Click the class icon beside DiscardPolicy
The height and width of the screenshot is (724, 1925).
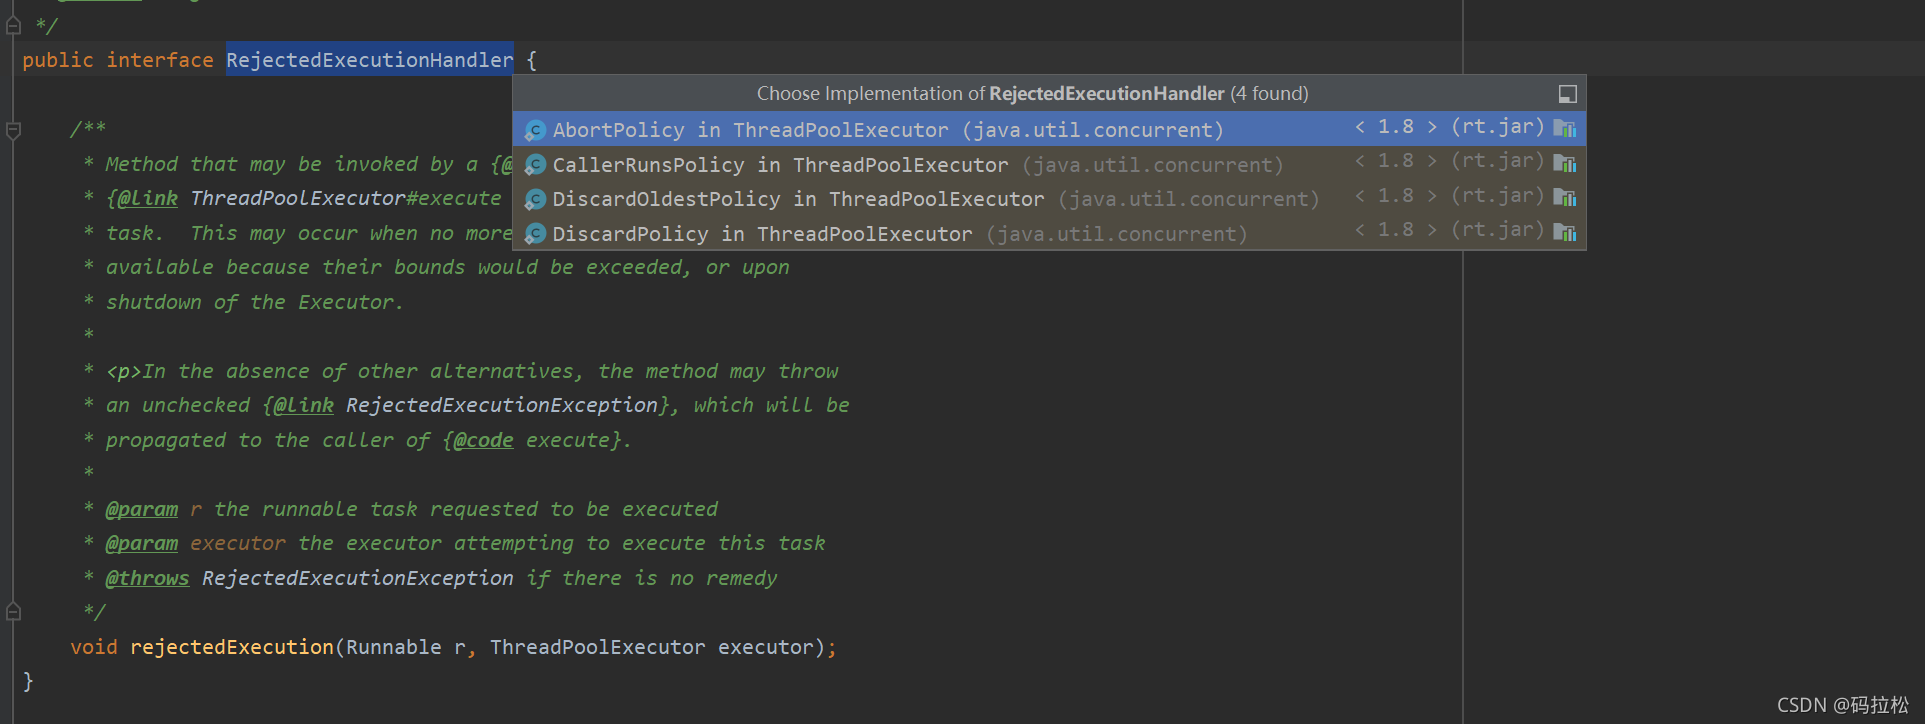coord(535,234)
